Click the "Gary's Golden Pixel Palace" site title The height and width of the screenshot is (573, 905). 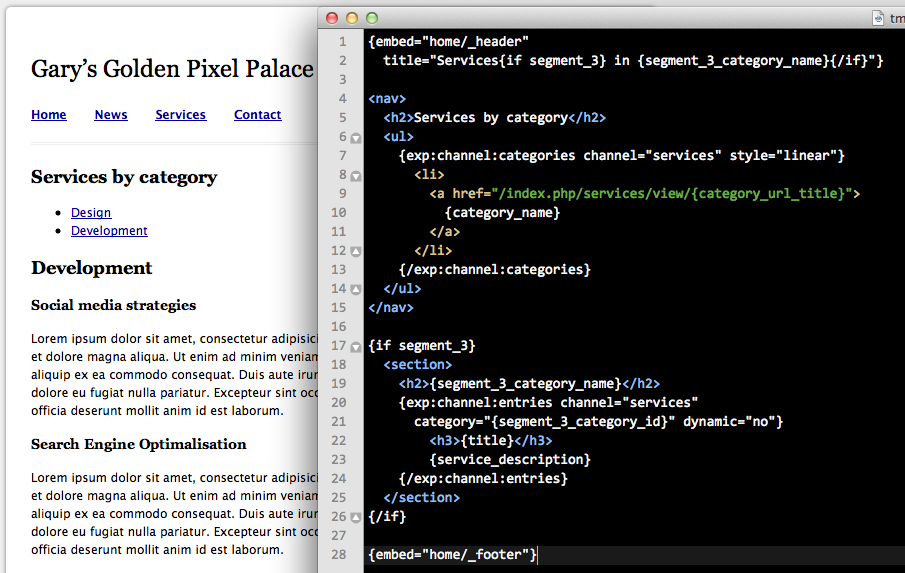pyautogui.click(x=172, y=69)
